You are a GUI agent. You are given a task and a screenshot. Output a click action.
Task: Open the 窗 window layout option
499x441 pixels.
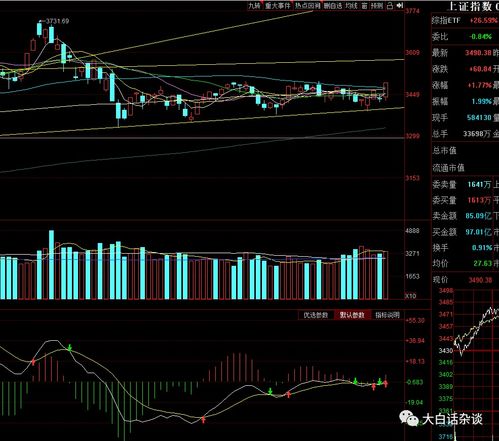click(x=364, y=6)
